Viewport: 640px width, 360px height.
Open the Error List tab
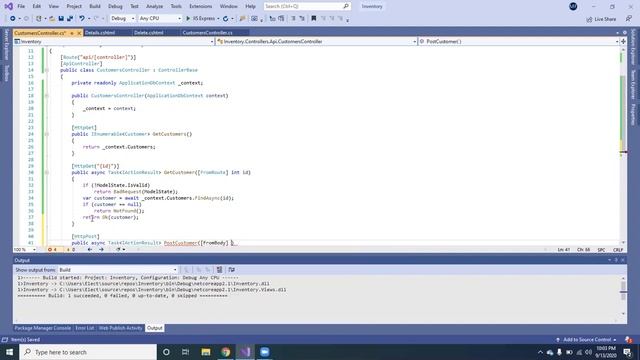coord(84,328)
